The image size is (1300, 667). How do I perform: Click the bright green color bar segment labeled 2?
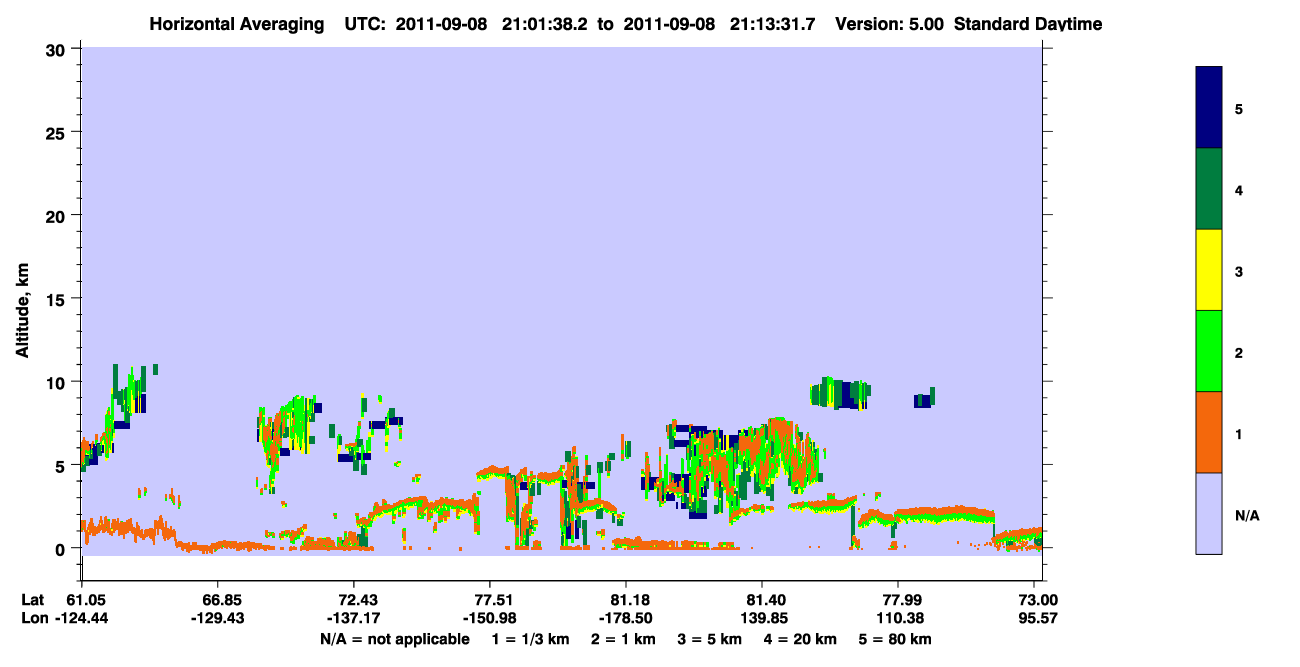pyautogui.click(x=1209, y=351)
